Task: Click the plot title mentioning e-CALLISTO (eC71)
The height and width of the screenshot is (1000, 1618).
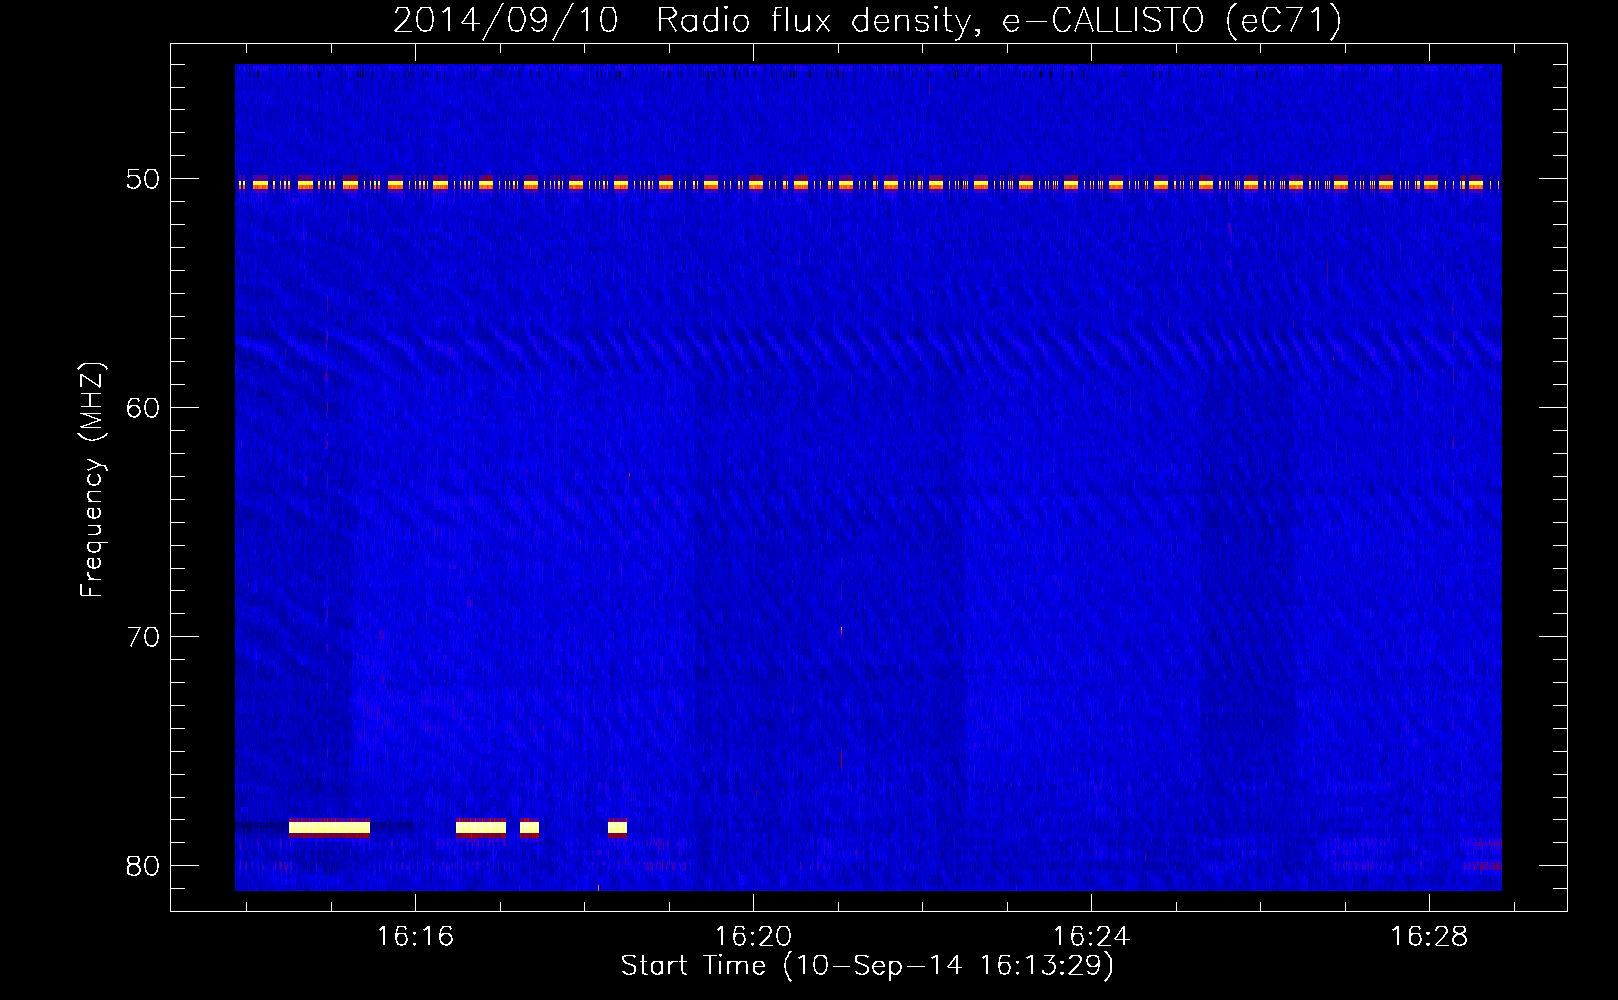Action: click(x=867, y=20)
